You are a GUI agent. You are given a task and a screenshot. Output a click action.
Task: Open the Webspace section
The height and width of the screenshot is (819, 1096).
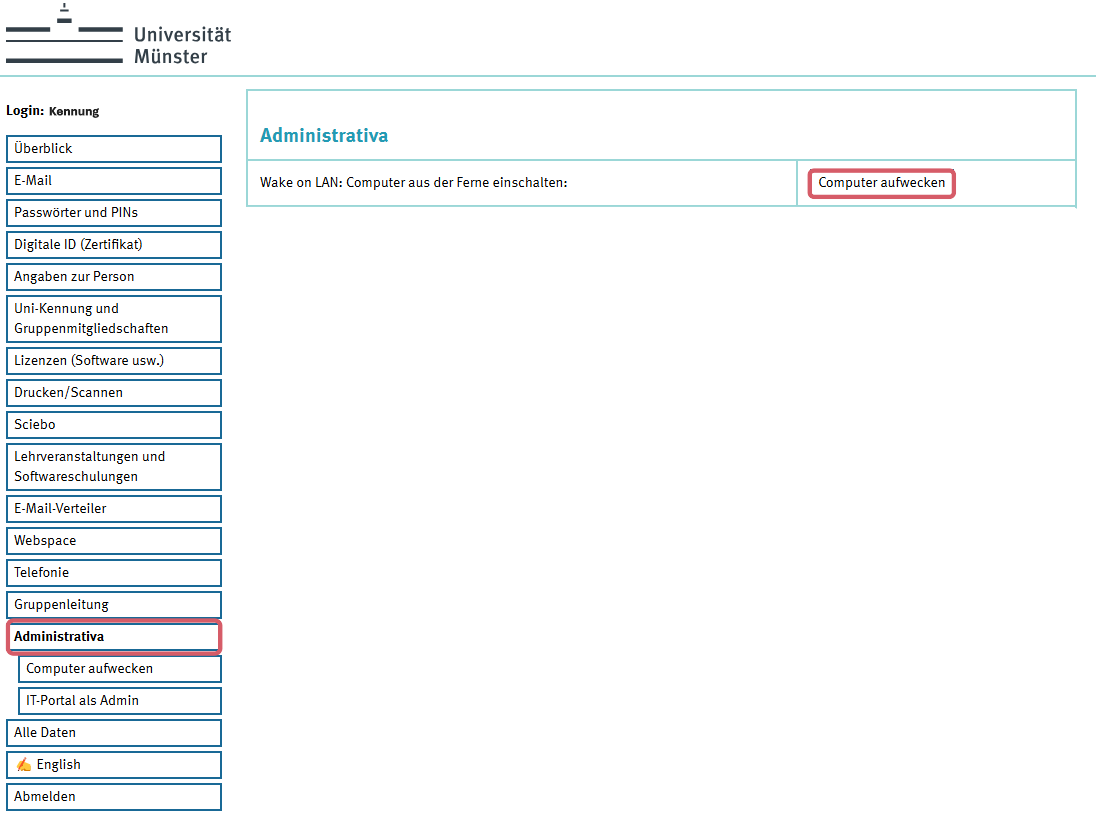point(113,541)
